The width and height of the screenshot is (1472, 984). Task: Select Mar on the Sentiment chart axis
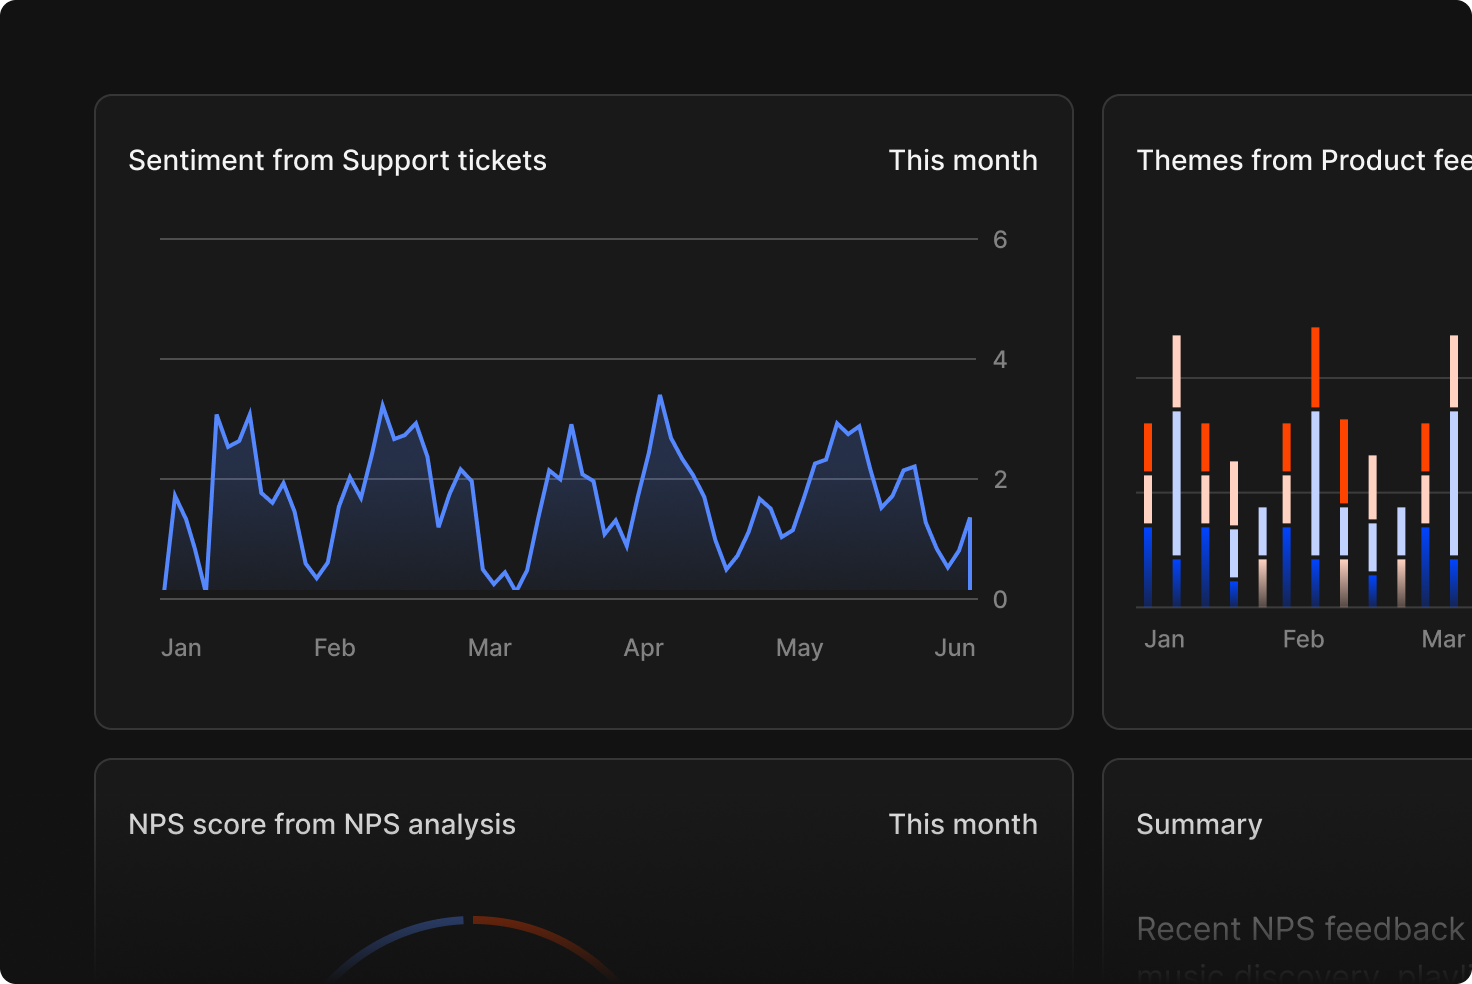pos(489,648)
